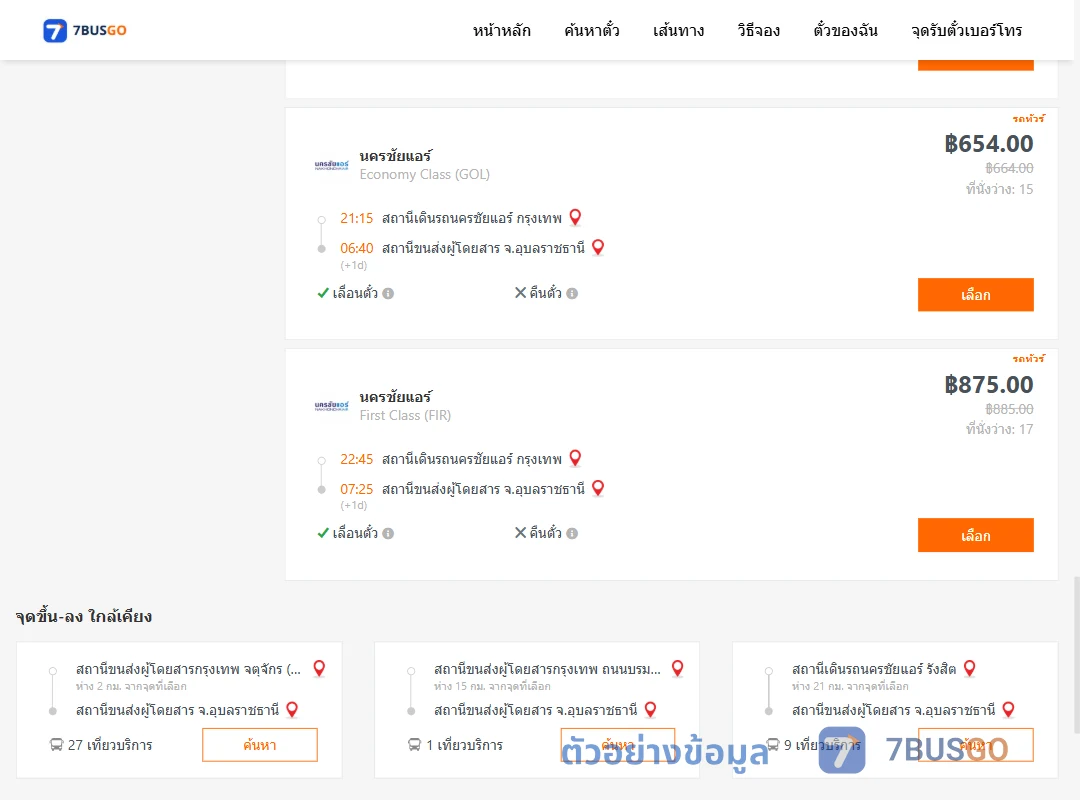Click the 22:45 departure time
This screenshot has width=1080, height=800.
point(356,459)
